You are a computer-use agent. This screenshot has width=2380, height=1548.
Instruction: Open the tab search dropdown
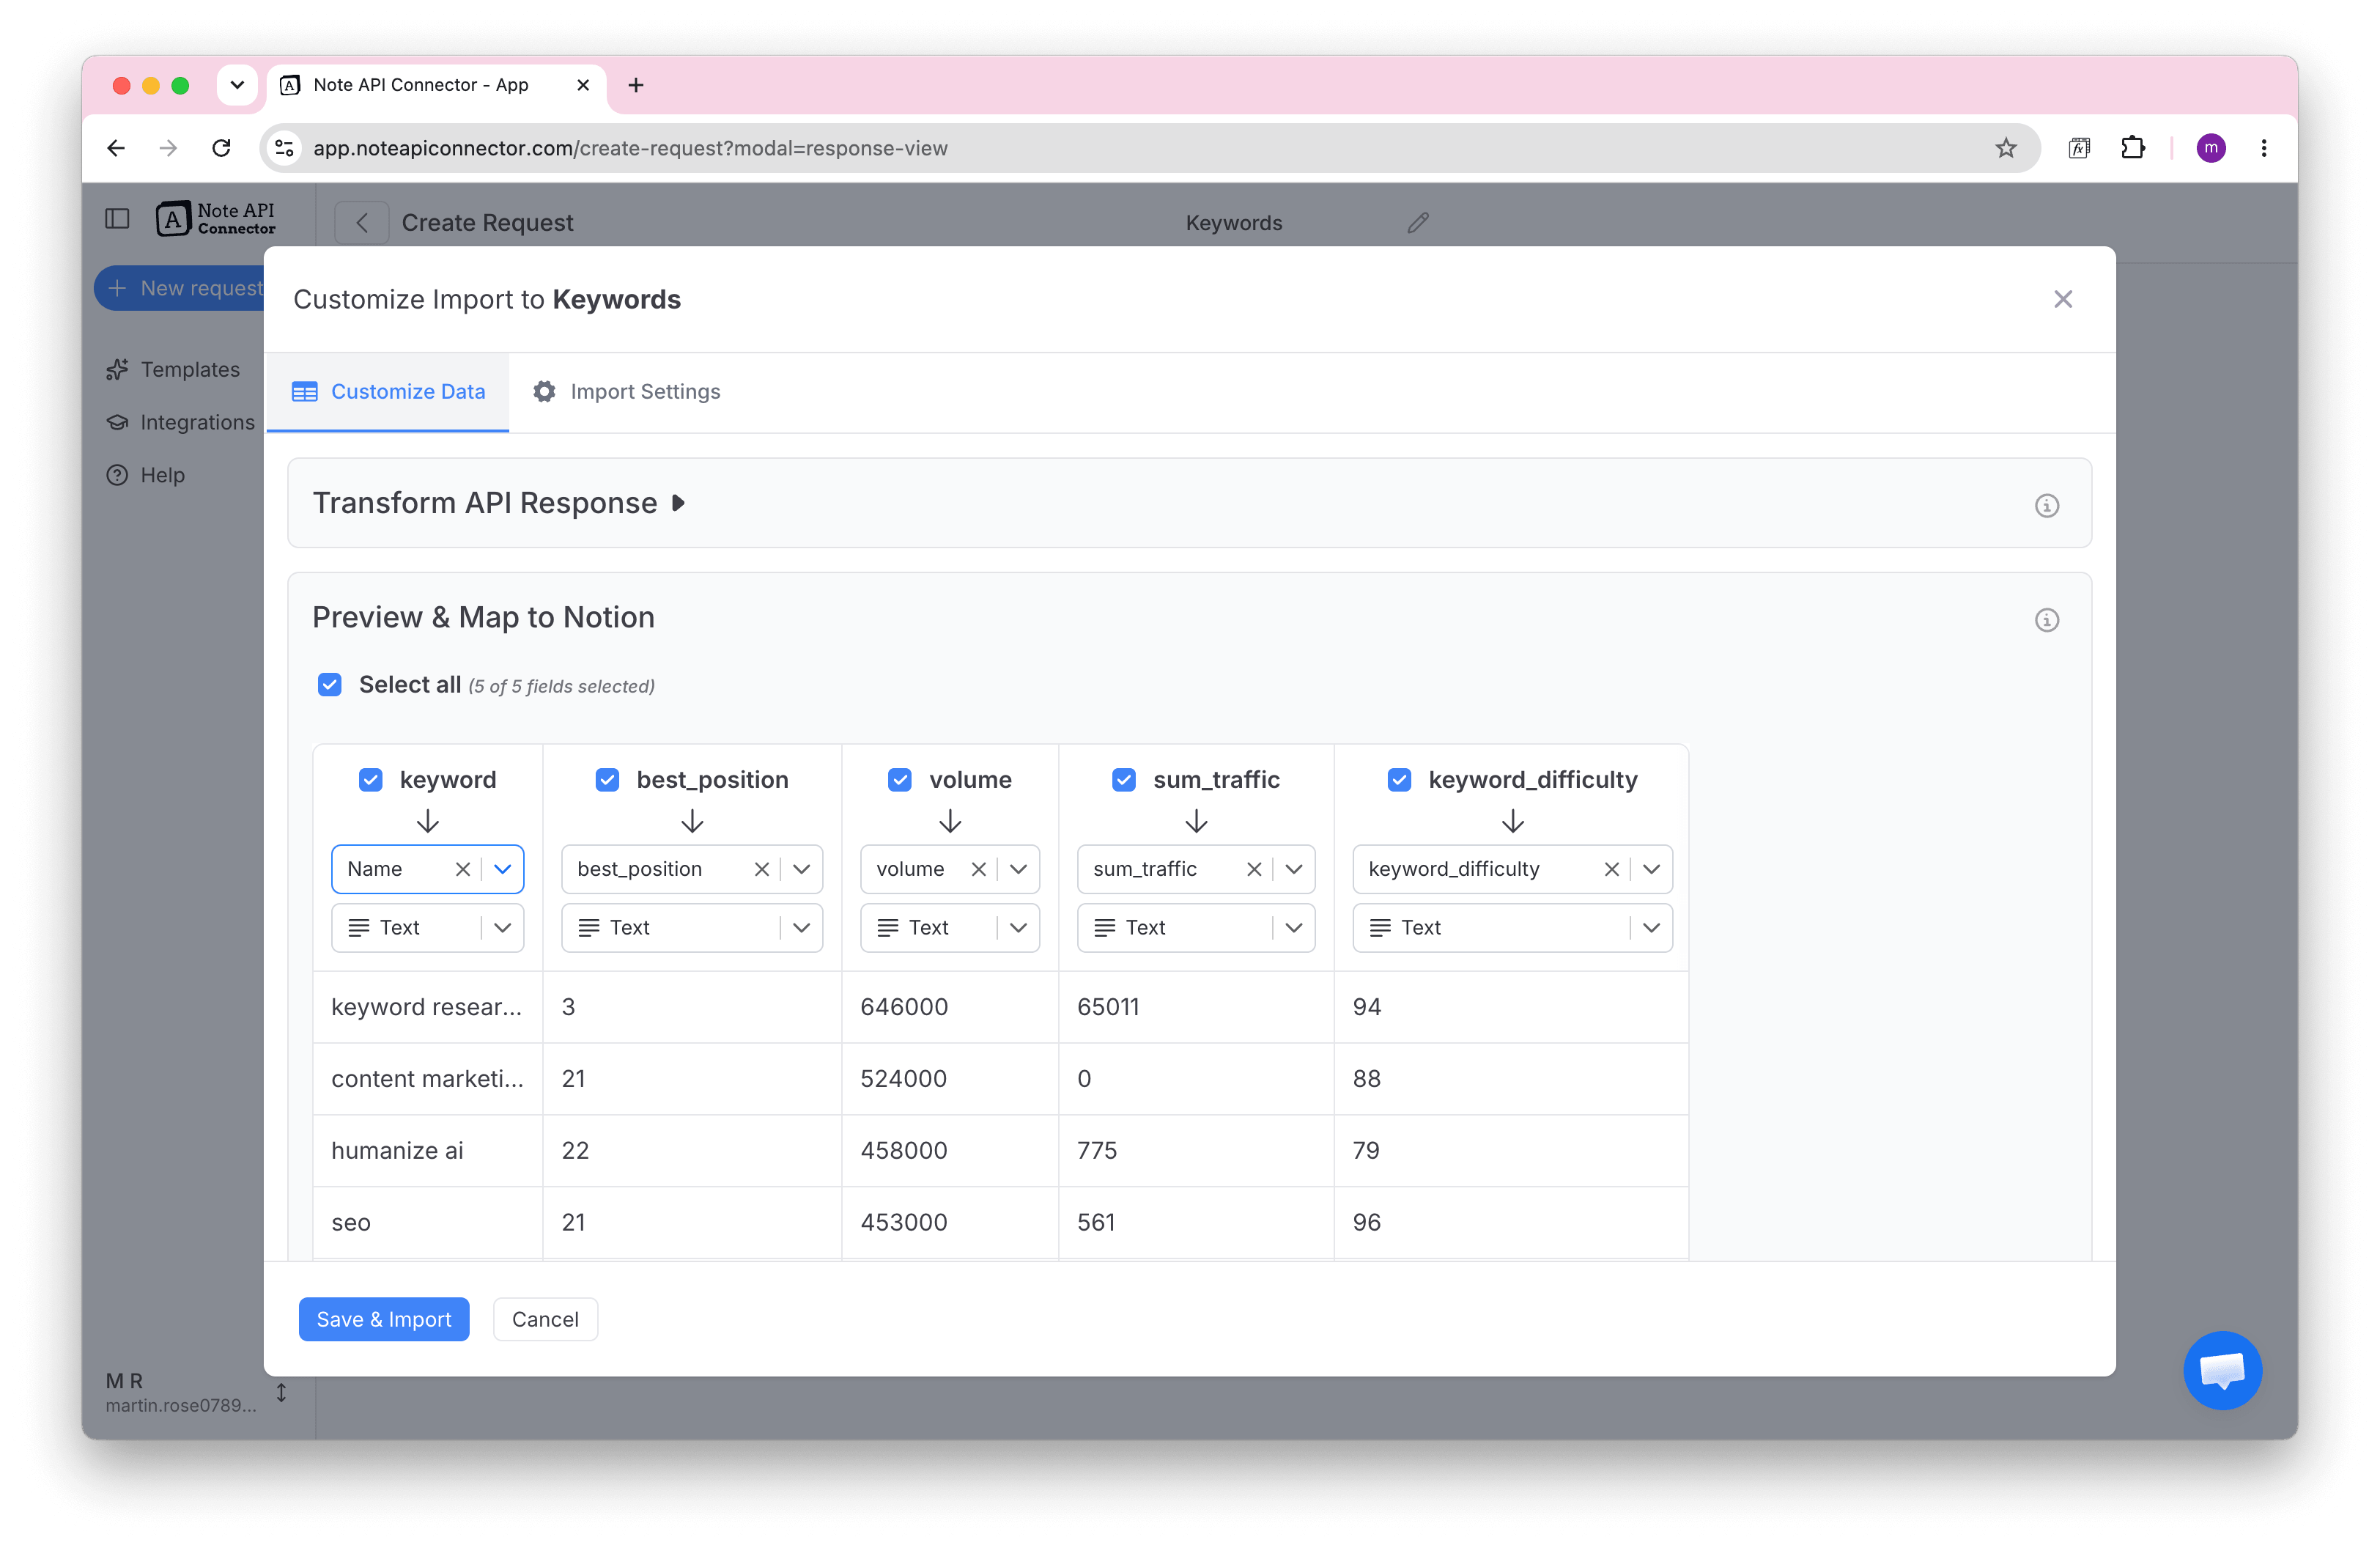[237, 85]
